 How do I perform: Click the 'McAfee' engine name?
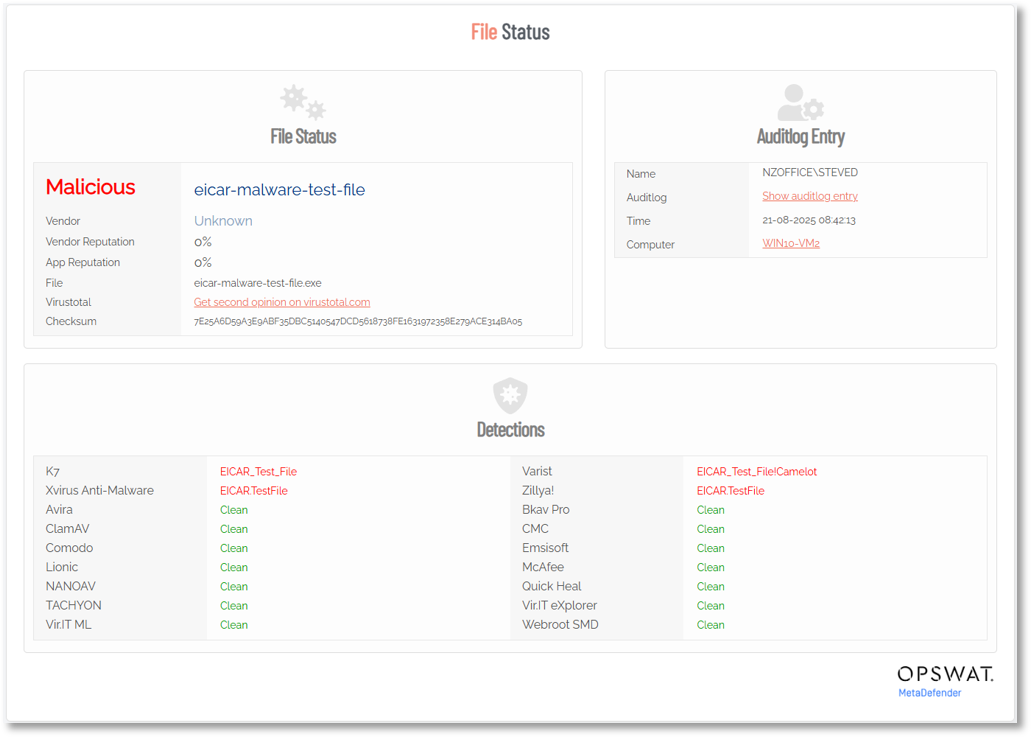click(x=543, y=567)
